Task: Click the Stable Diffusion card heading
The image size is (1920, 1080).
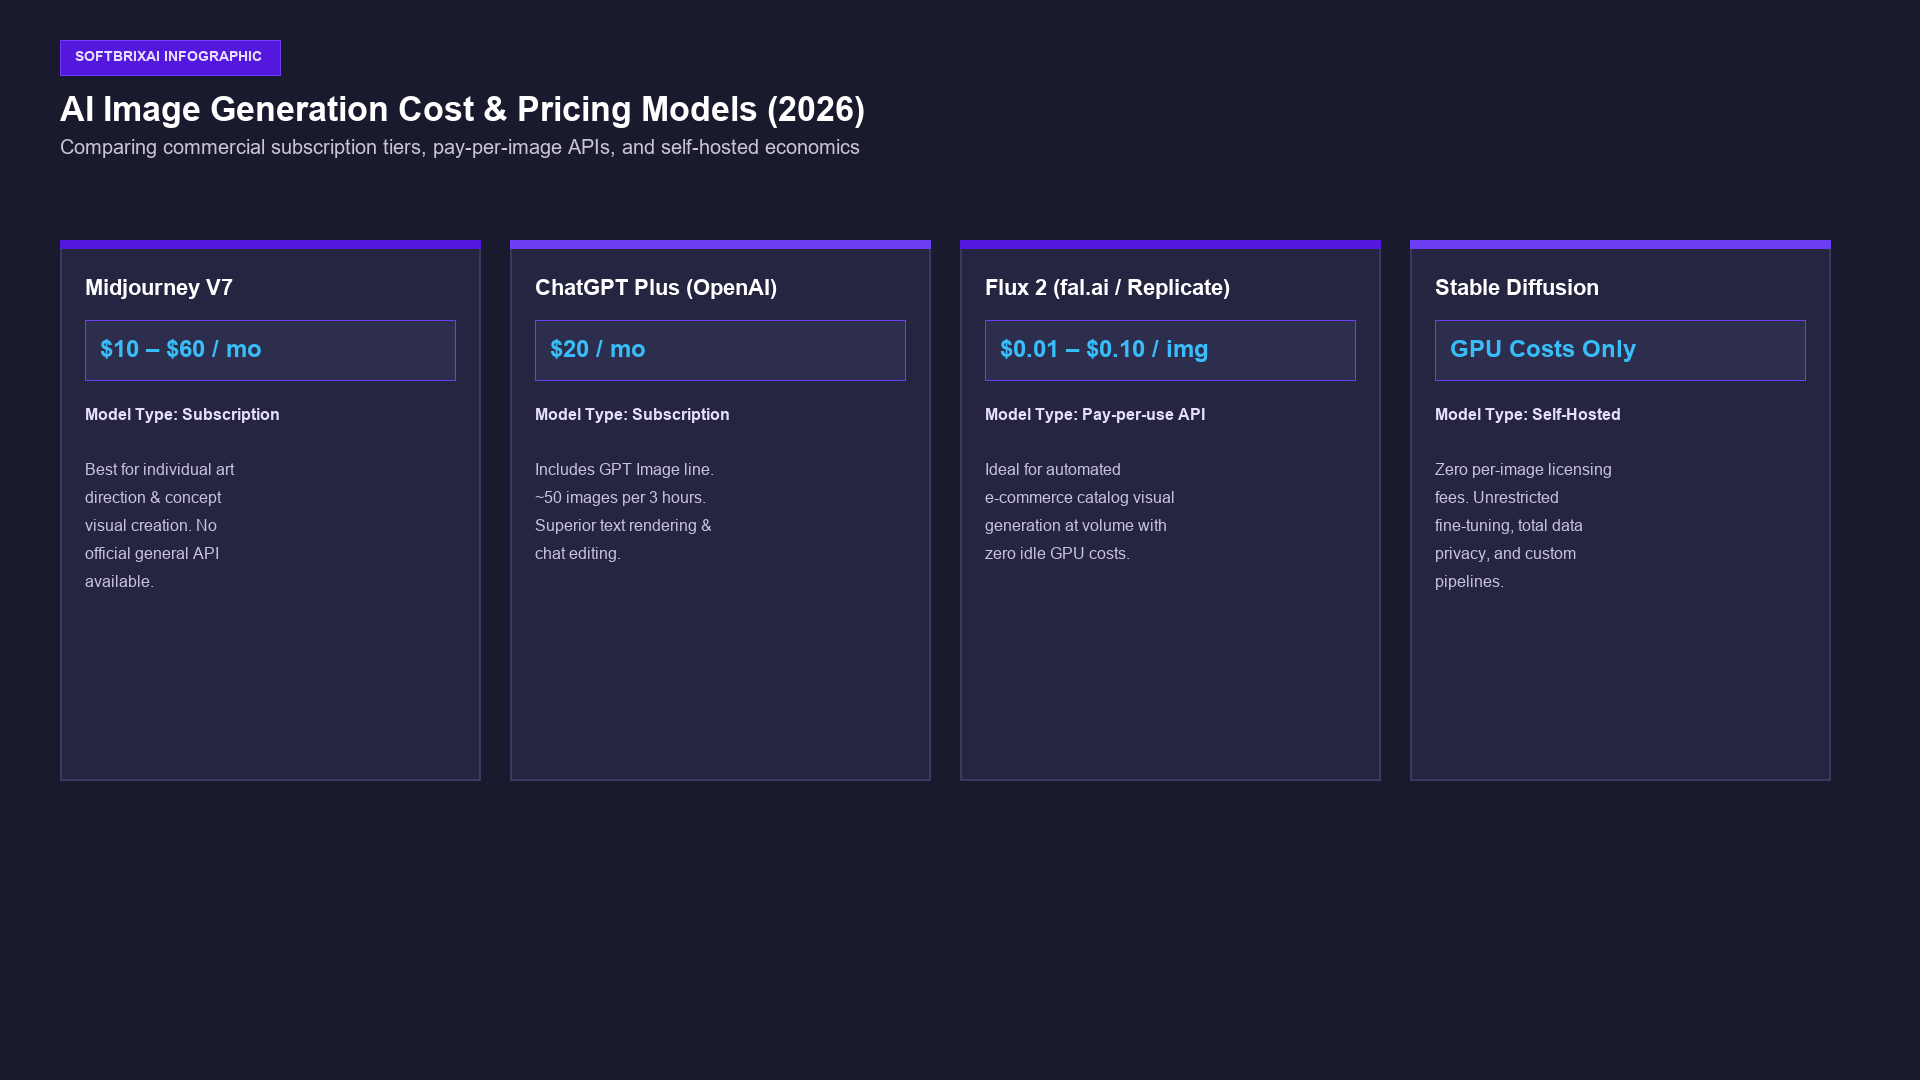Action: click(x=1517, y=288)
